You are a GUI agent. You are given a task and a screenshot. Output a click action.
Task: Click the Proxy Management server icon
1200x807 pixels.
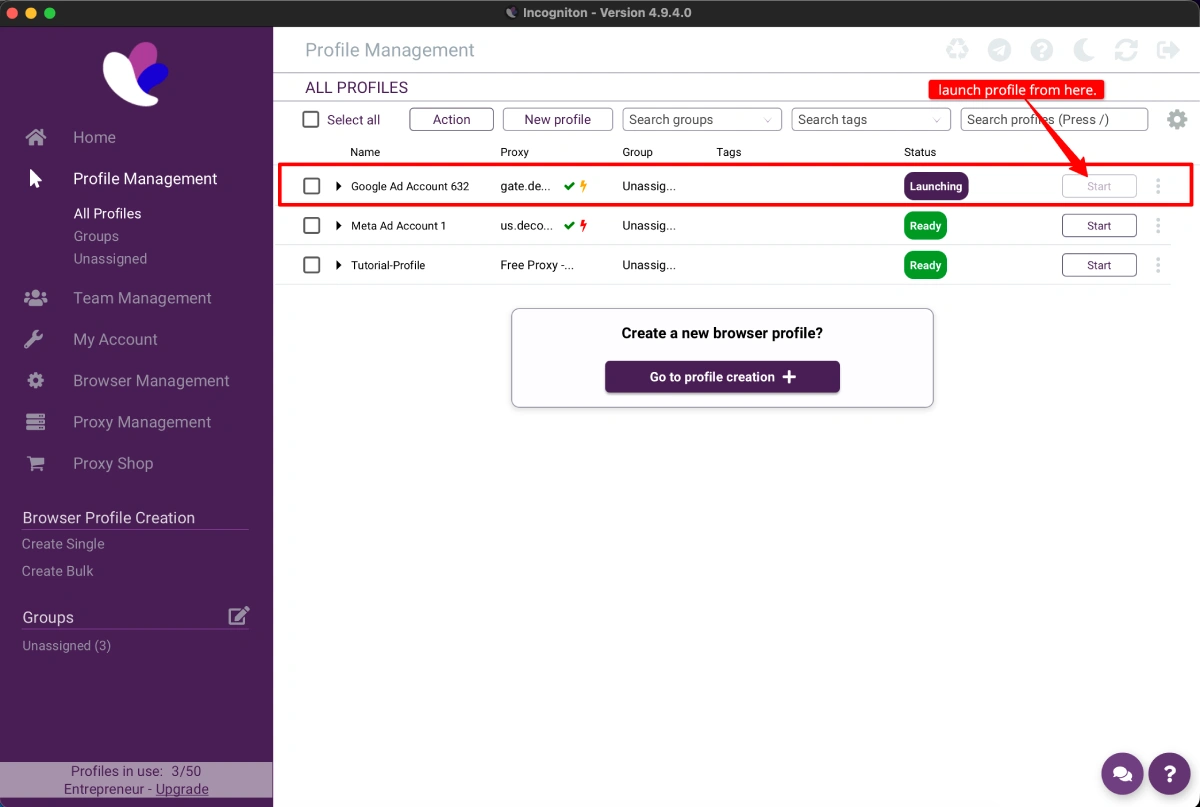pyautogui.click(x=36, y=422)
